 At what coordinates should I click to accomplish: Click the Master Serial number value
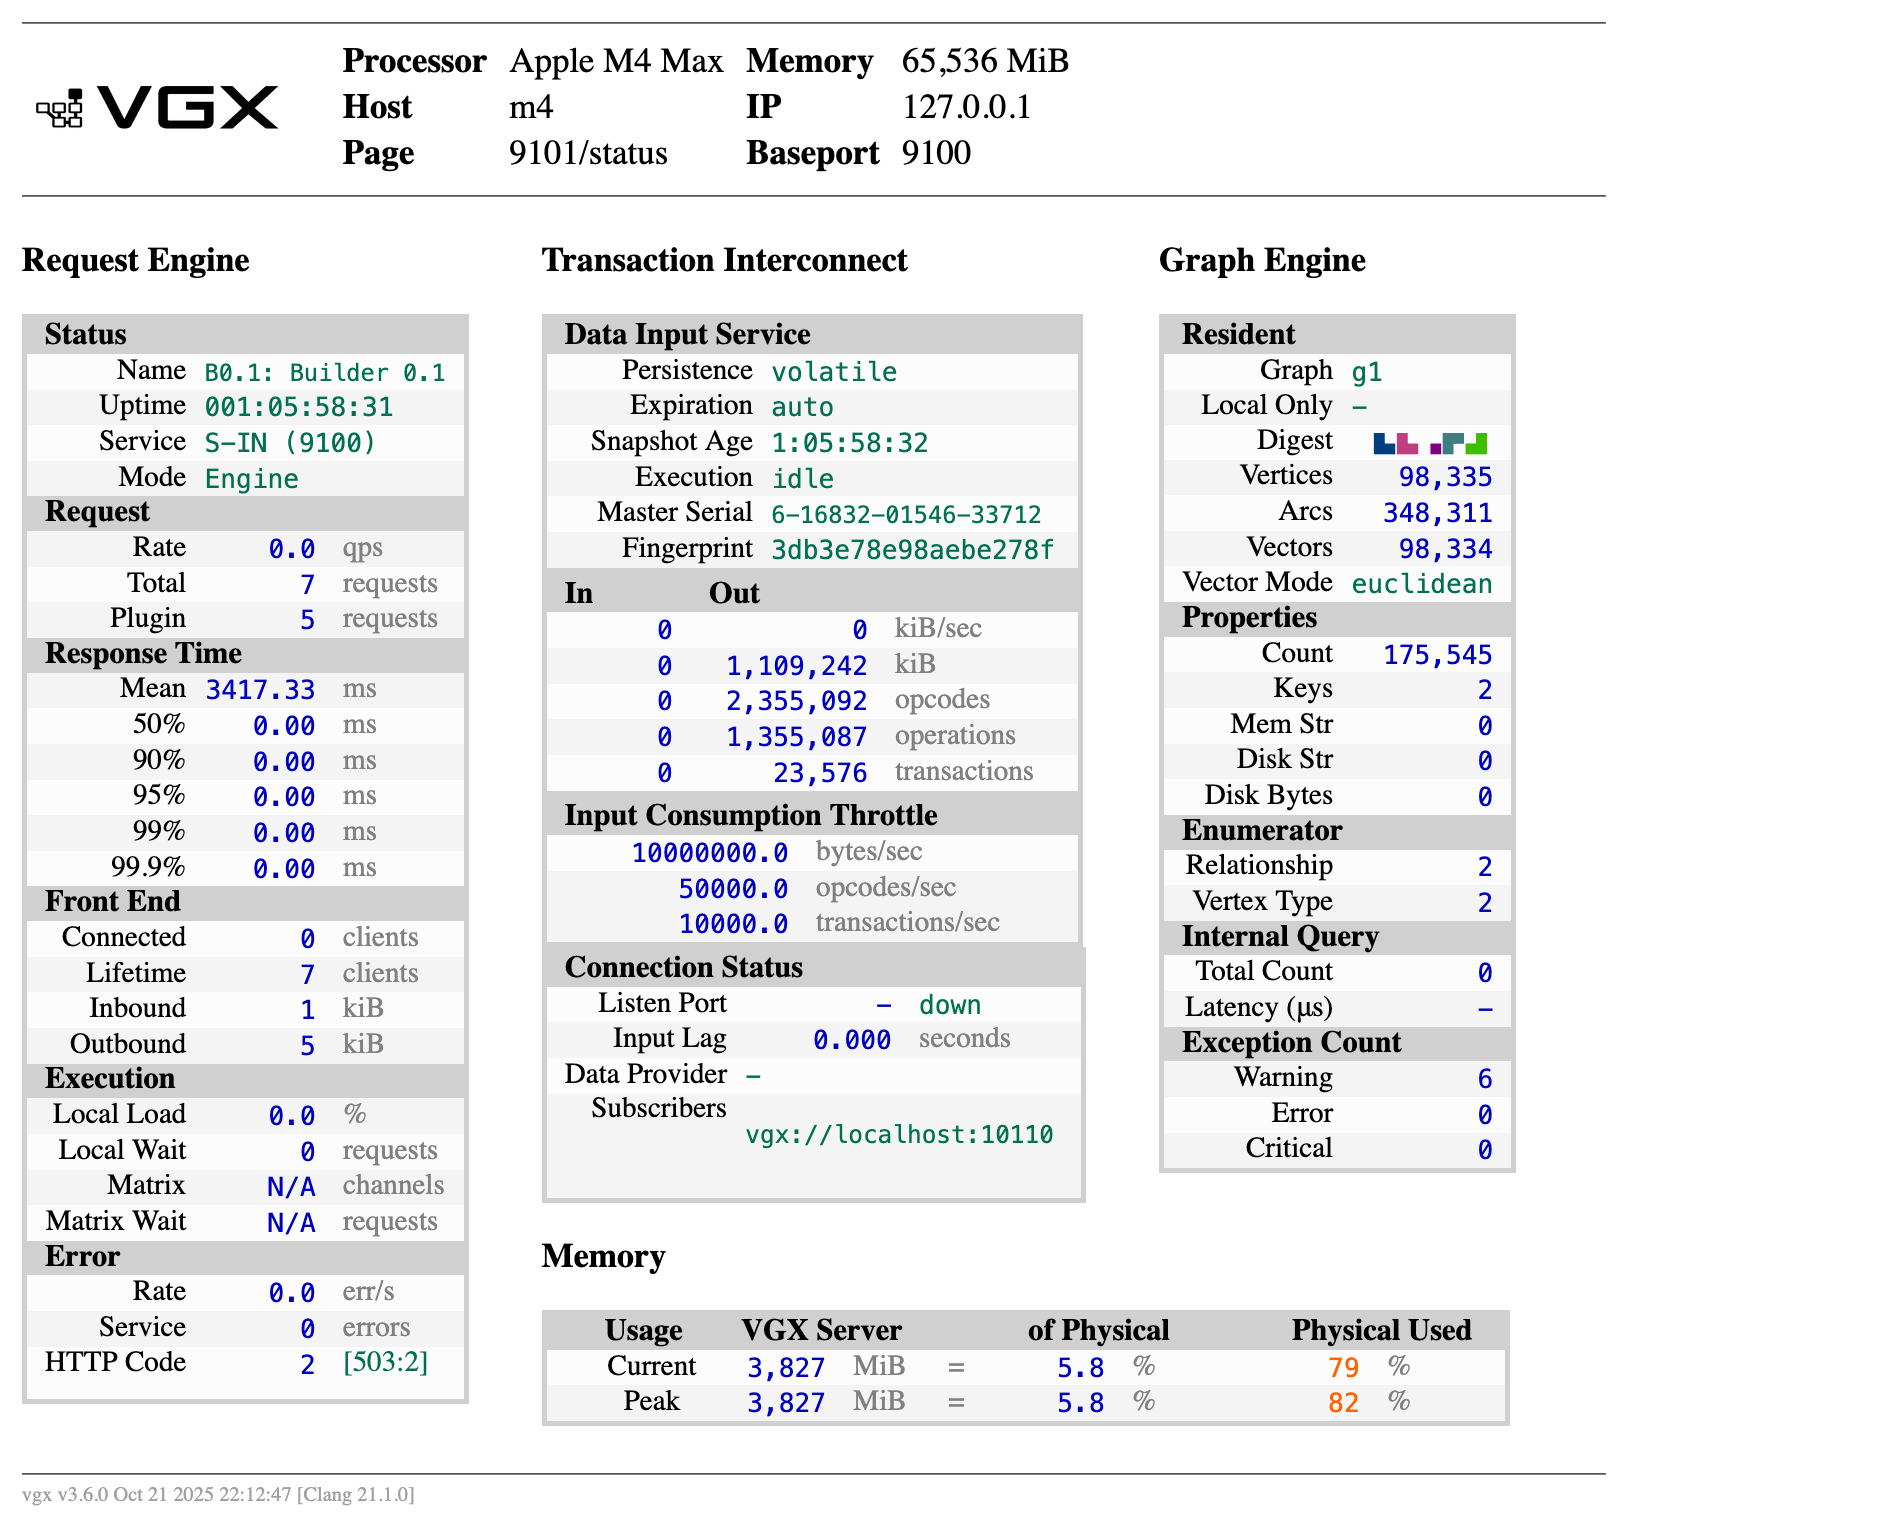tap(906, 515)
